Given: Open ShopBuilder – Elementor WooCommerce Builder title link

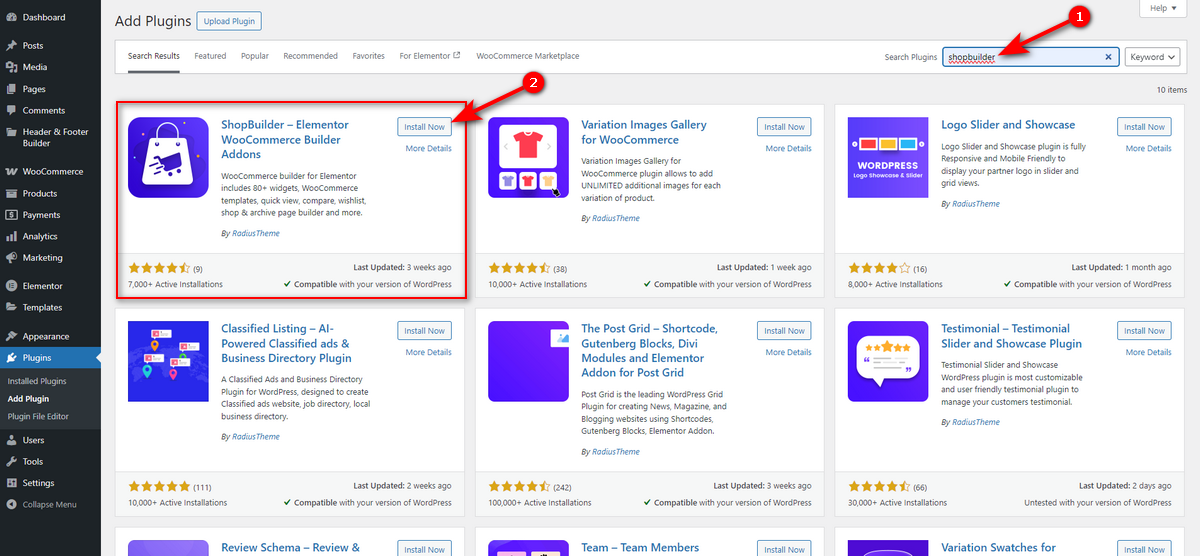Looking at the screenshot, I should click(285, 140).
